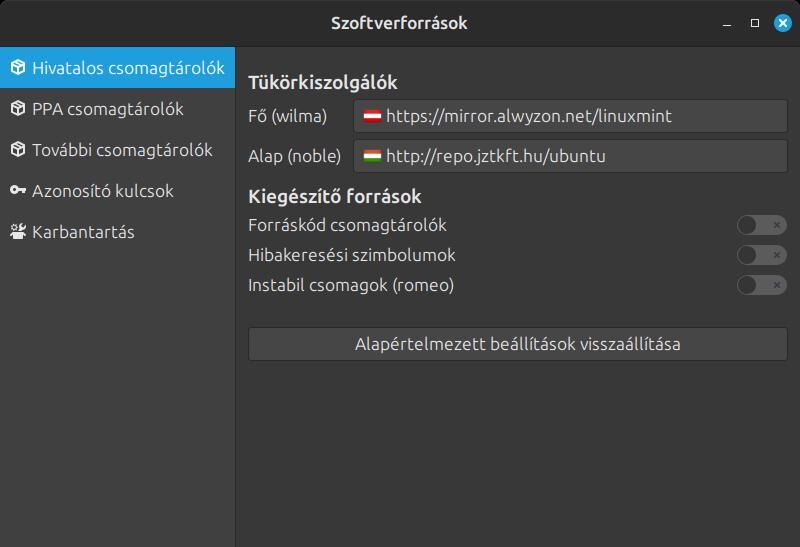
Task: Click Alapértelmezett beállítások visszaállítása button
Action: pos(517,344)
